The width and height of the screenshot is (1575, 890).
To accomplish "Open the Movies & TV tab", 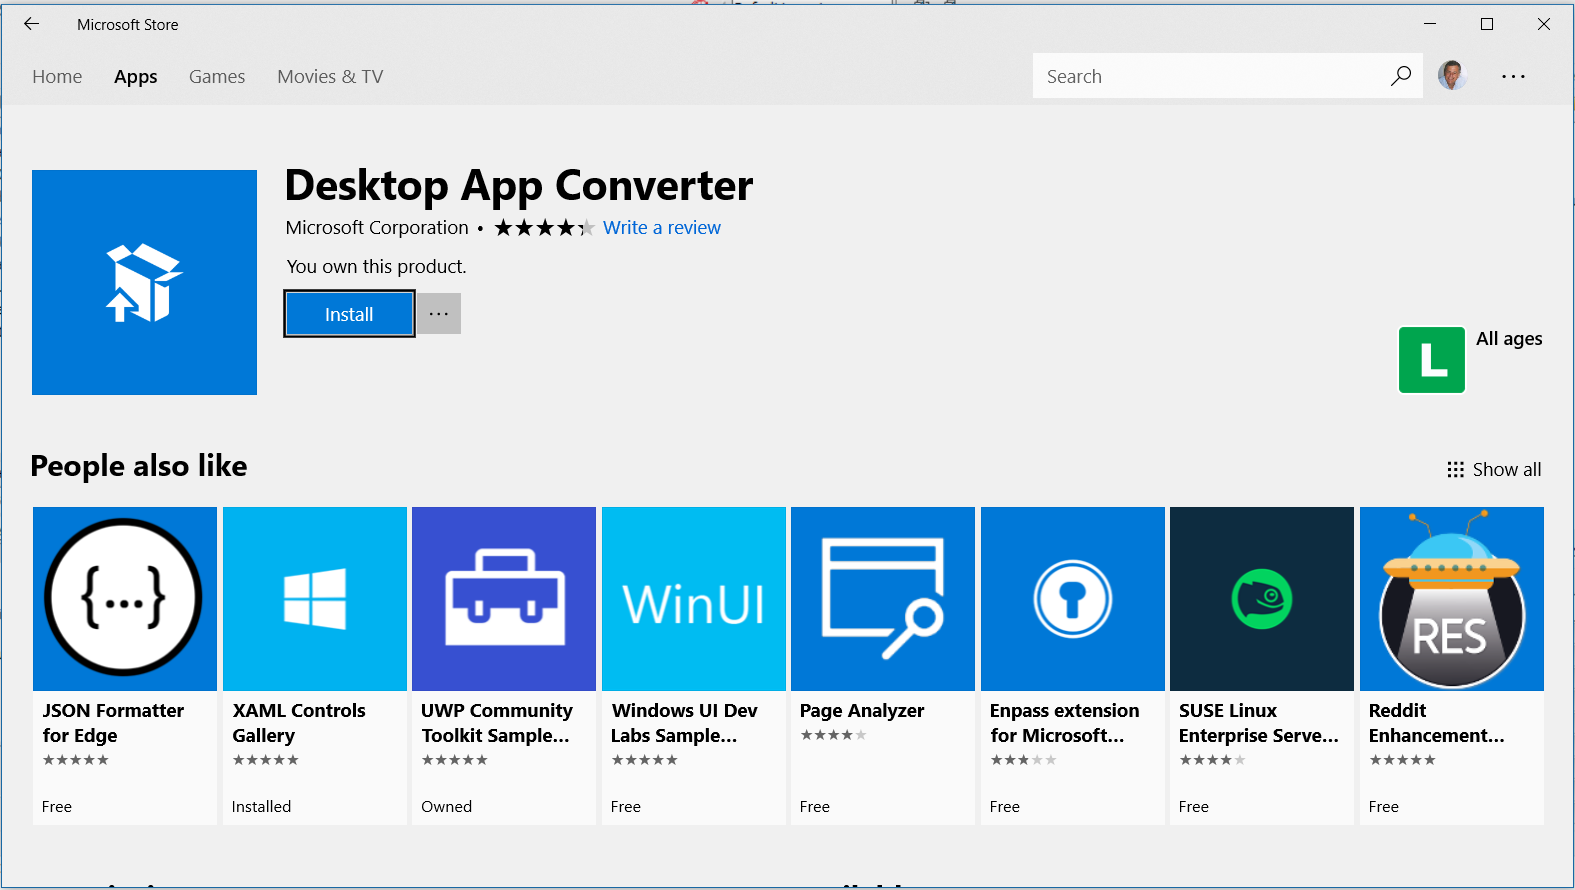I will [330, 77].
